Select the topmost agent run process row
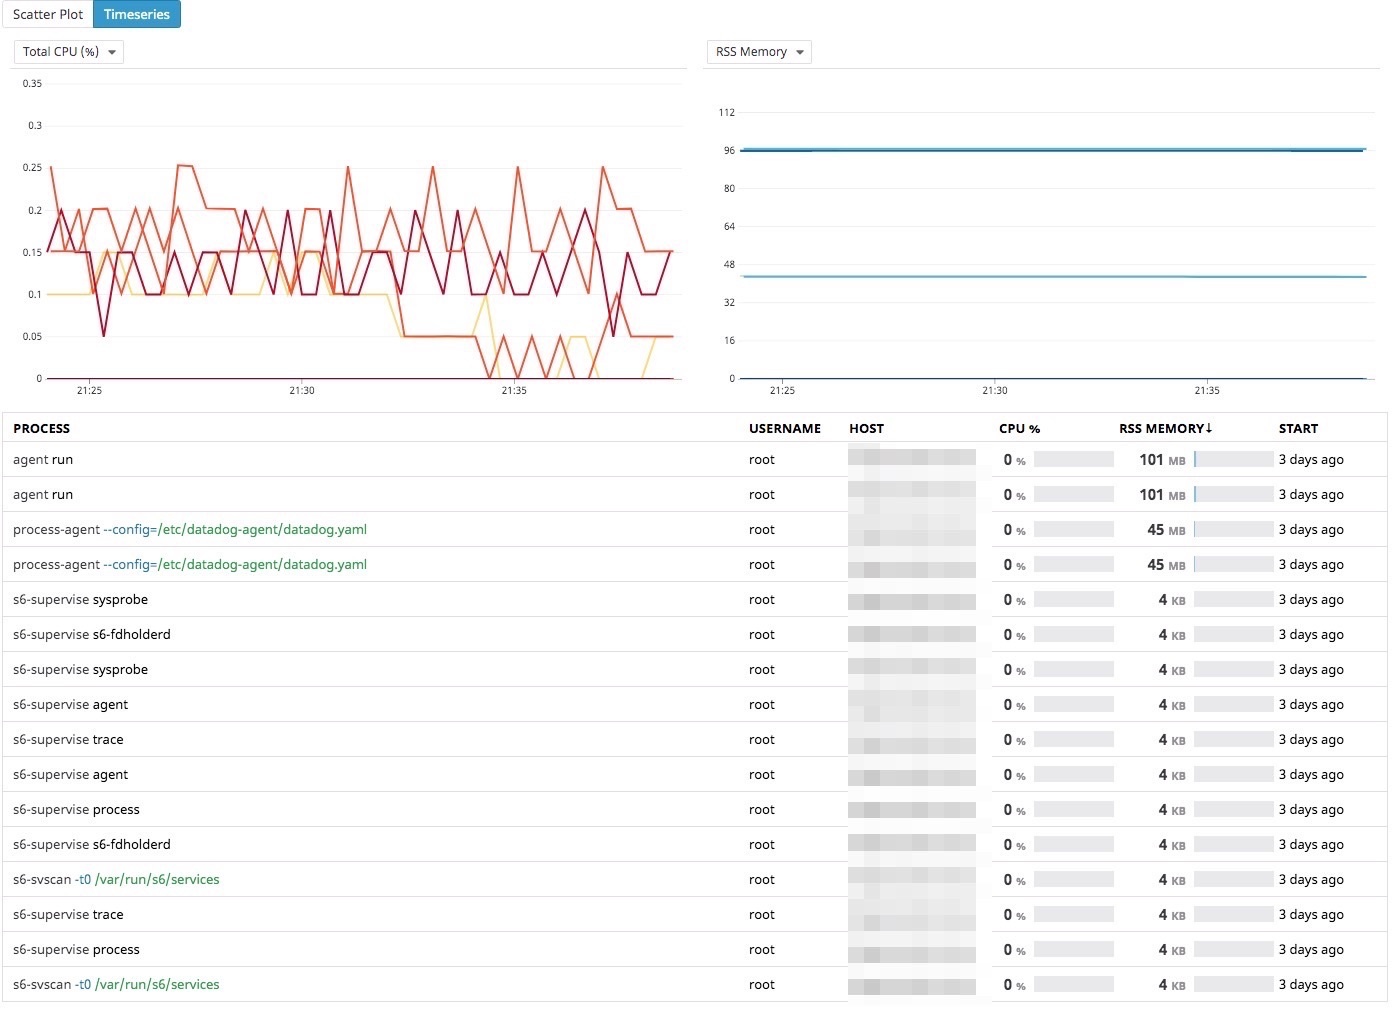 tap(43, 460)
